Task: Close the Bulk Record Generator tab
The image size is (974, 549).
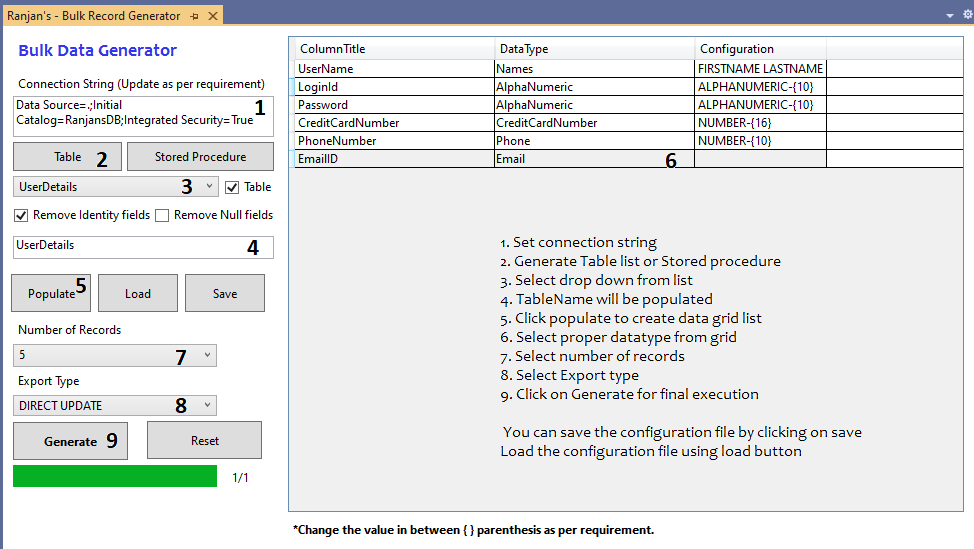Action: [213, 16]
